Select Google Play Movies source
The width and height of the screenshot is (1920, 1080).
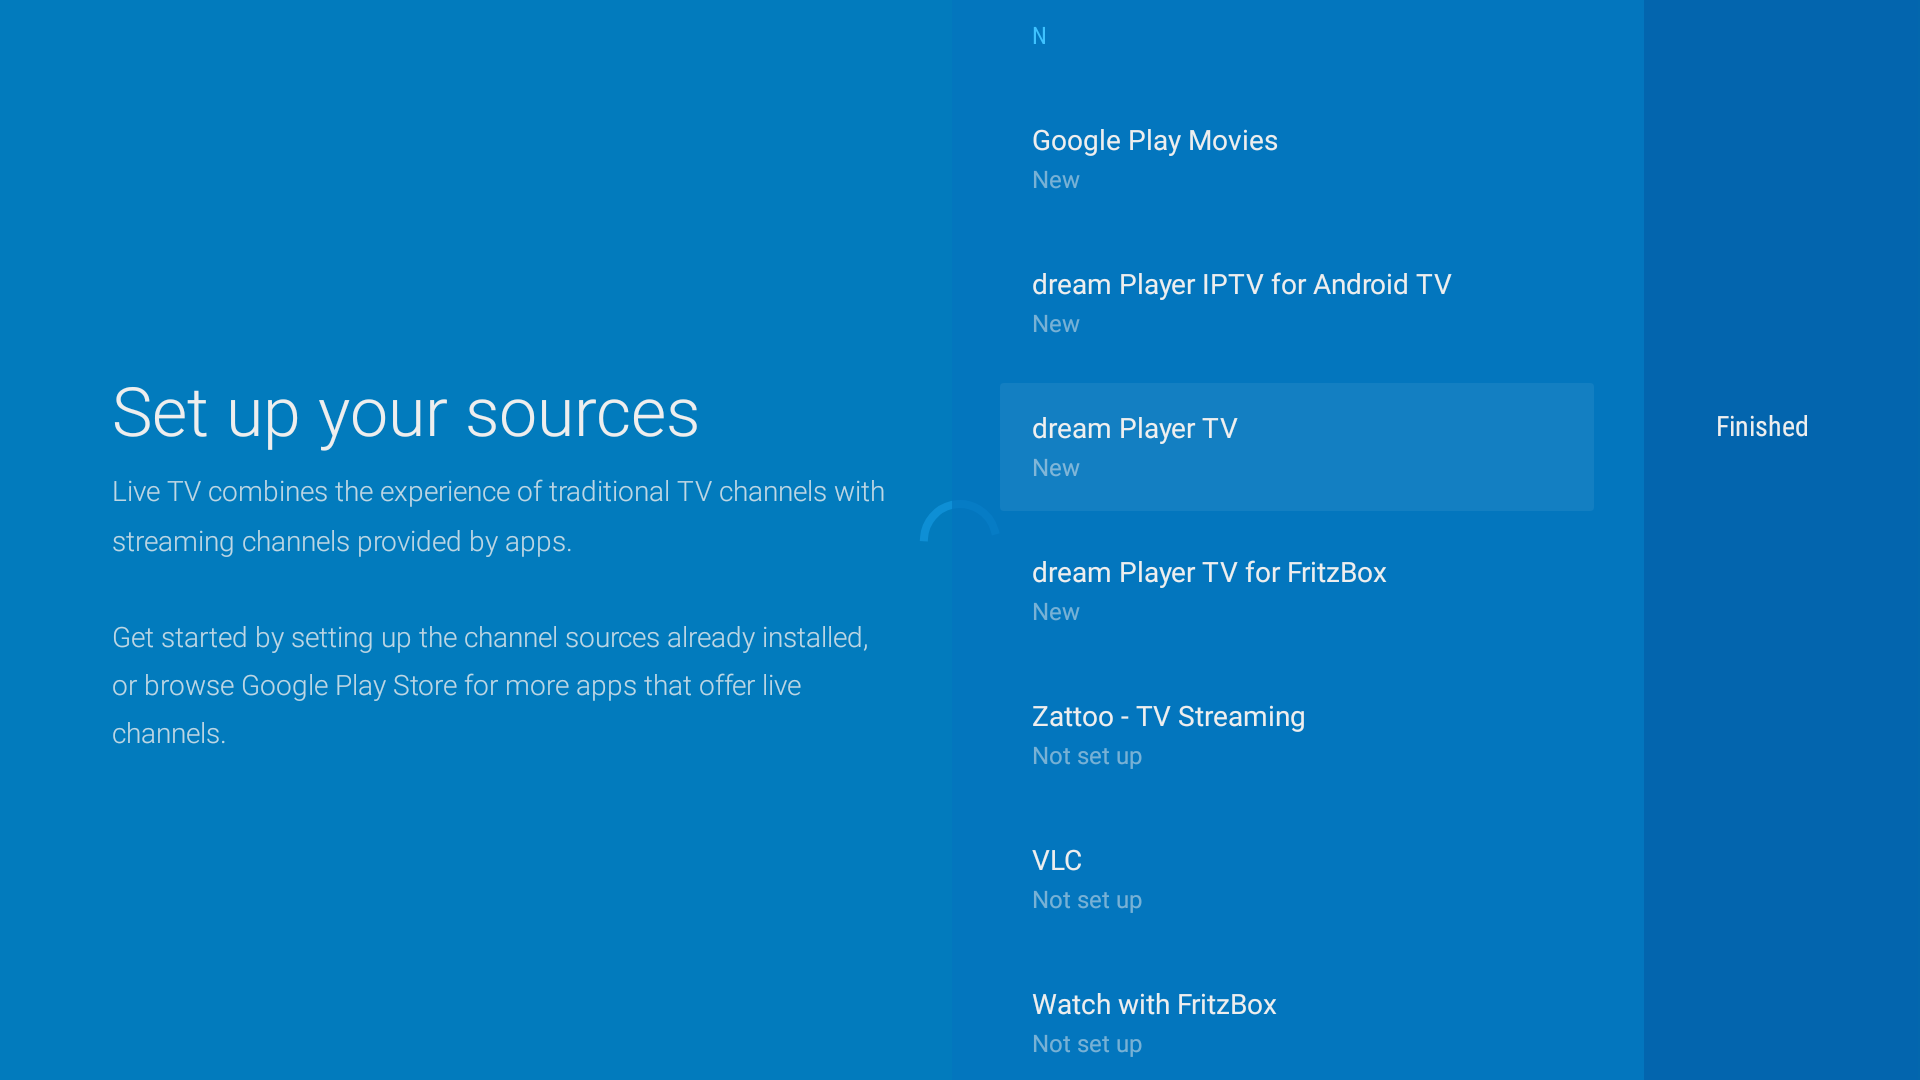[x=1297, y=159]
